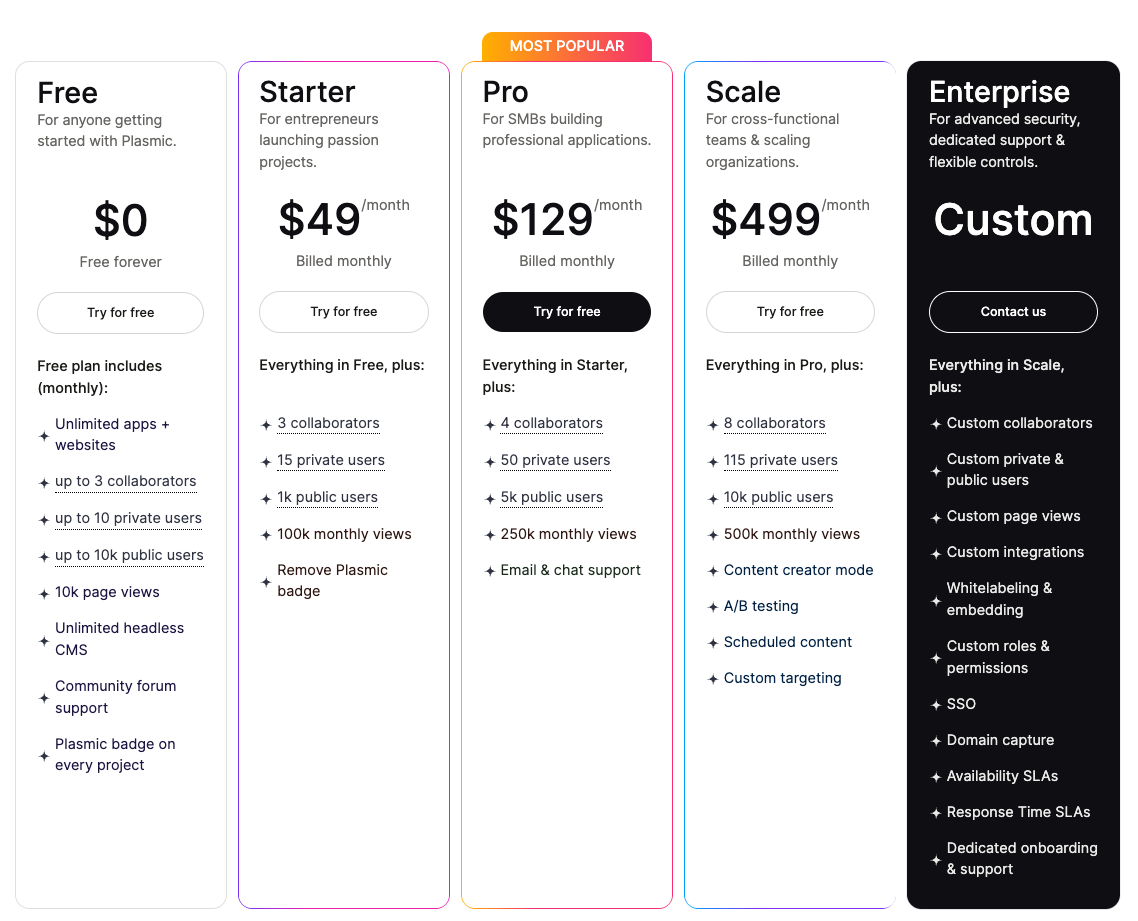Click underlined '15 private users' in Starter

(331, 460)
